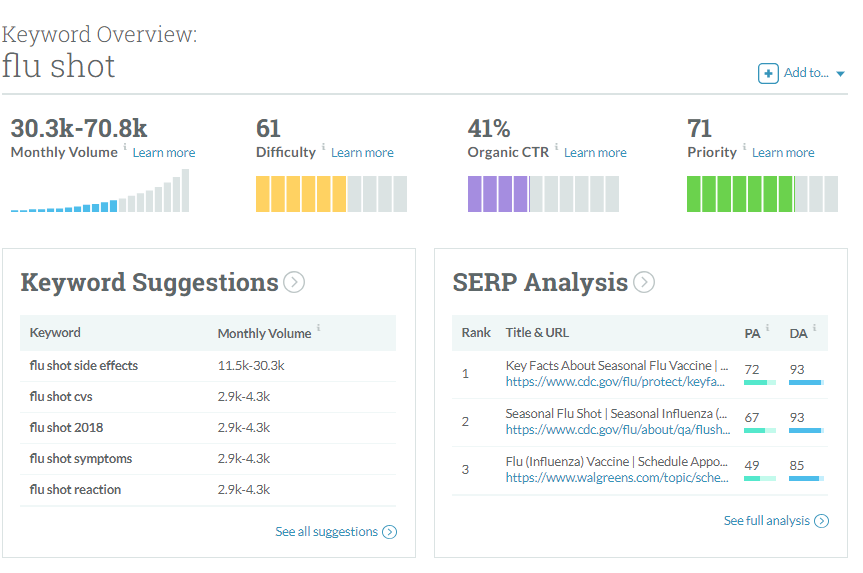Click Learn more next to Priority

783,153
